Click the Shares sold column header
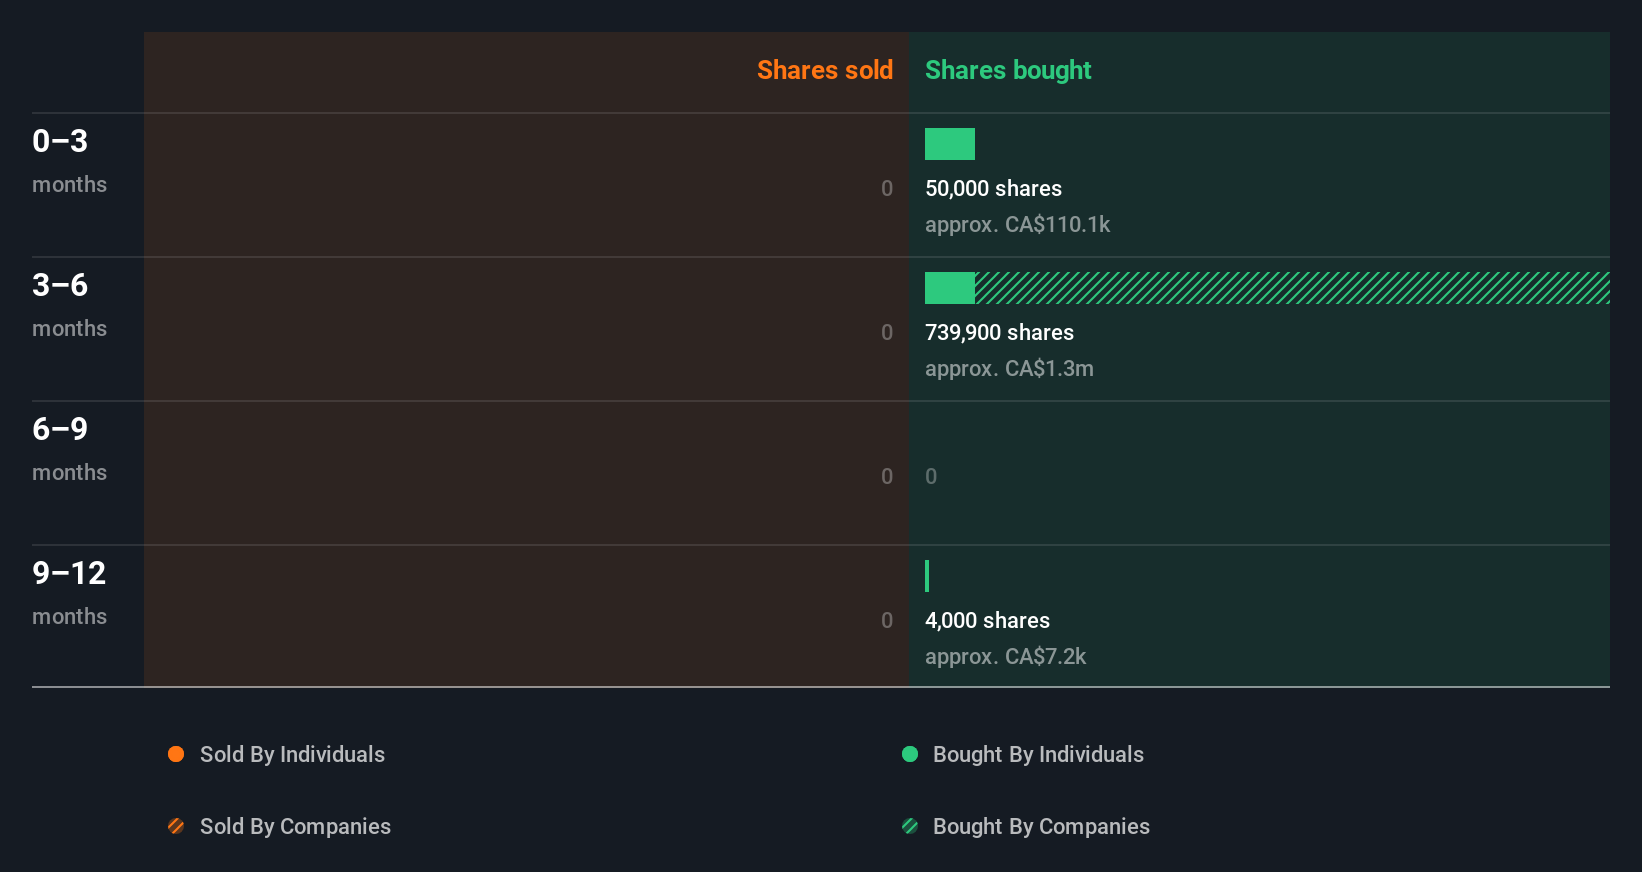This screenshot has width=1642, height=872. (x=825, y=70)
